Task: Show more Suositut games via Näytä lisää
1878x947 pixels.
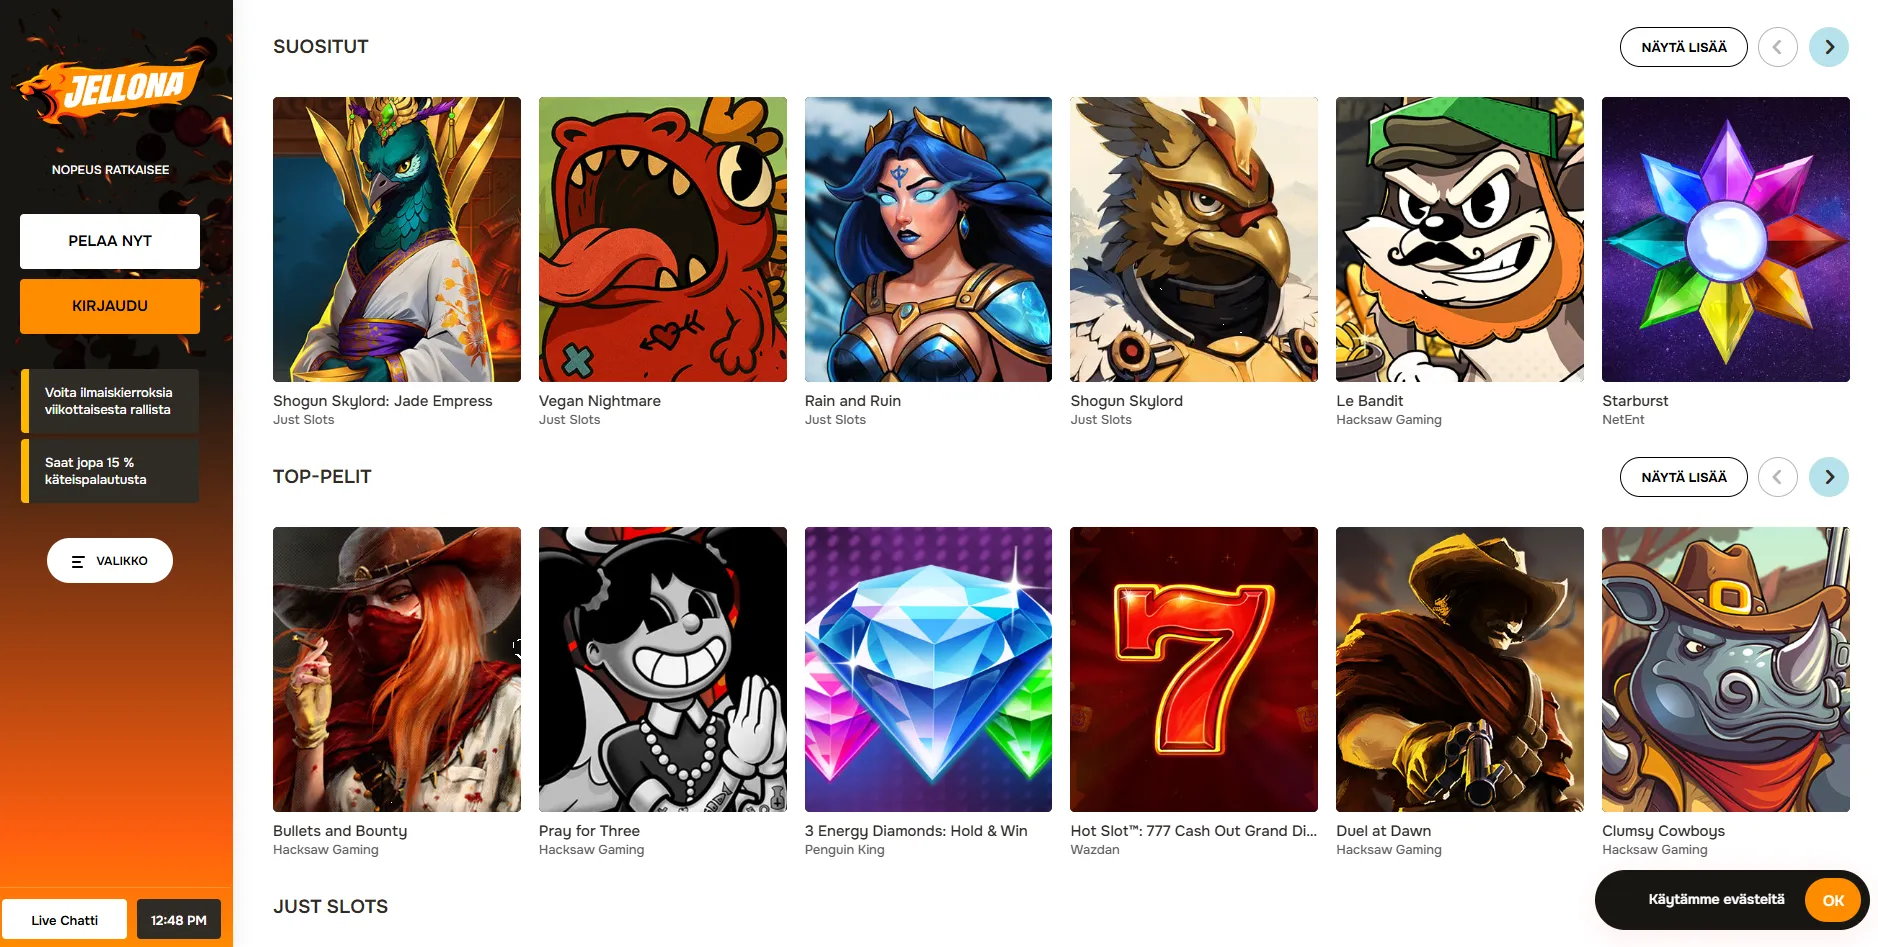Action: click(1684, 47)
